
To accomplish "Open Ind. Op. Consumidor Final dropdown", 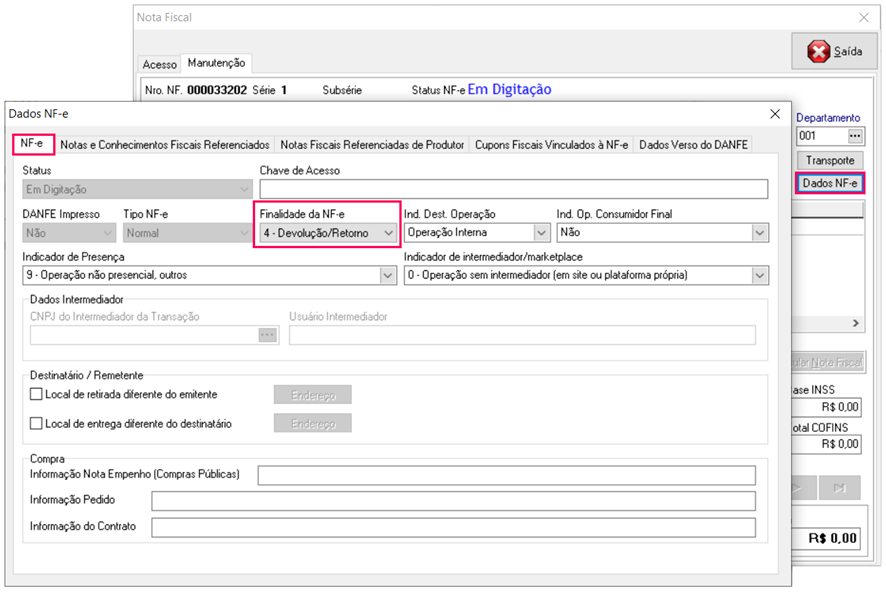I will pyautogui.click(x=758, y=232).
